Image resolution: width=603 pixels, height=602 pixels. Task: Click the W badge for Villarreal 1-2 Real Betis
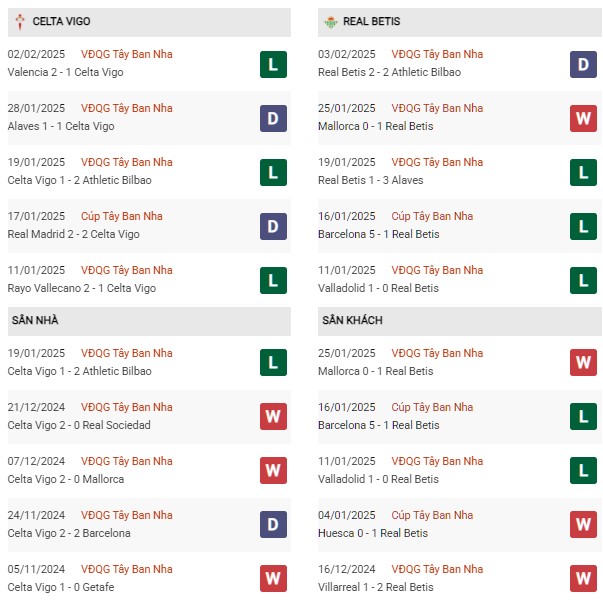583,578
